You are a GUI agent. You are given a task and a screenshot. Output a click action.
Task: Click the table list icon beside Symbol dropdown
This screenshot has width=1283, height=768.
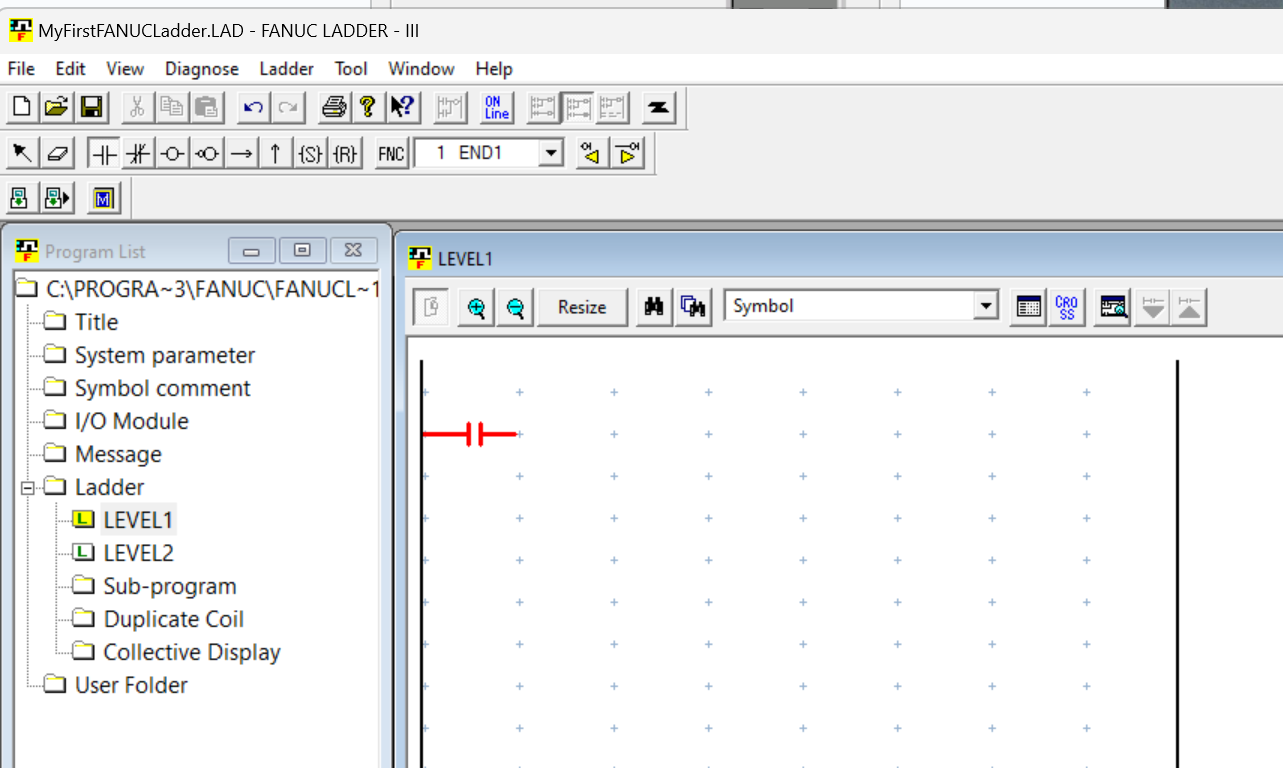tap(1028, 307)
